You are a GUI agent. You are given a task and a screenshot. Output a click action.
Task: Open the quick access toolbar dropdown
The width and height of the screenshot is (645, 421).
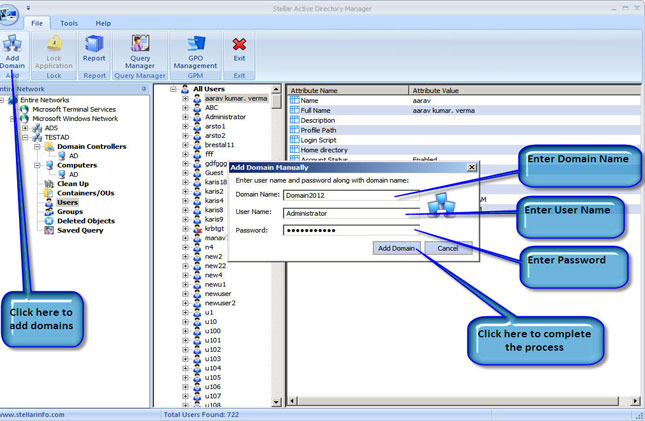28,8
